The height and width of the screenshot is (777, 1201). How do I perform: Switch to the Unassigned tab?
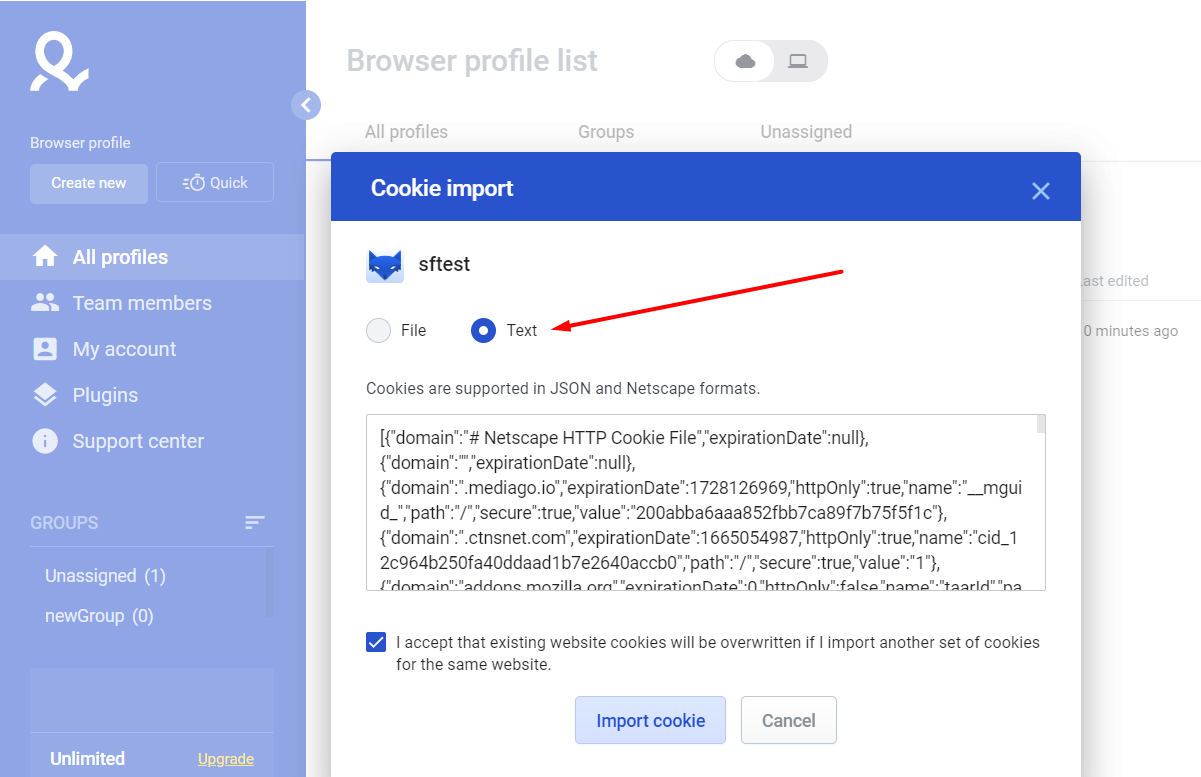pyautogui.click(x=806, y=132)
